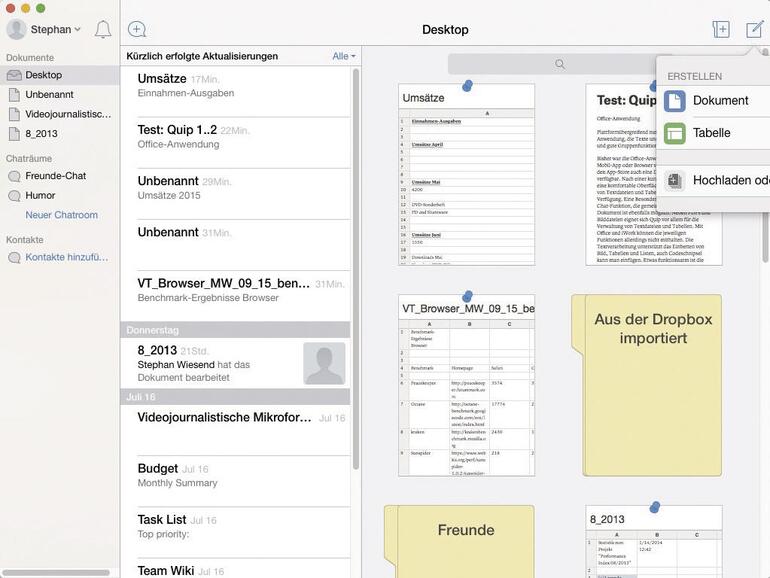Image resolution: width=770 pixels, height=578 pixels.
Task: Click the Neuer Chatroom link
Action: [x=61, y=215]
